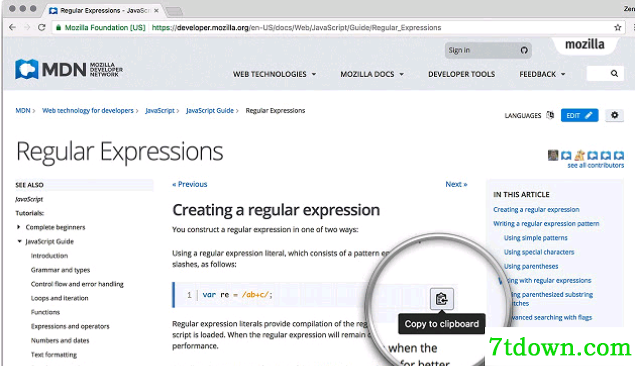Open Grammar and types sidebar link
This screenshot has height=366, width=635.
(x=60, y=270)
